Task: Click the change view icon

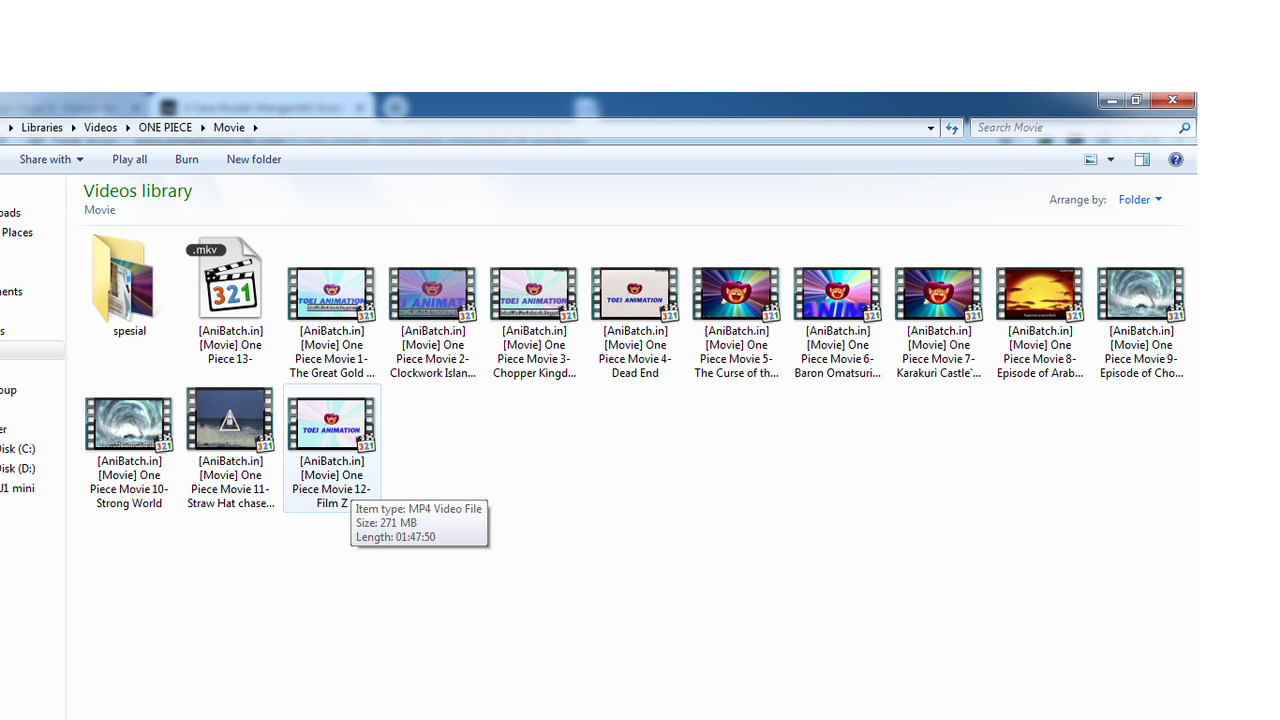Action: coord(1091,160)
